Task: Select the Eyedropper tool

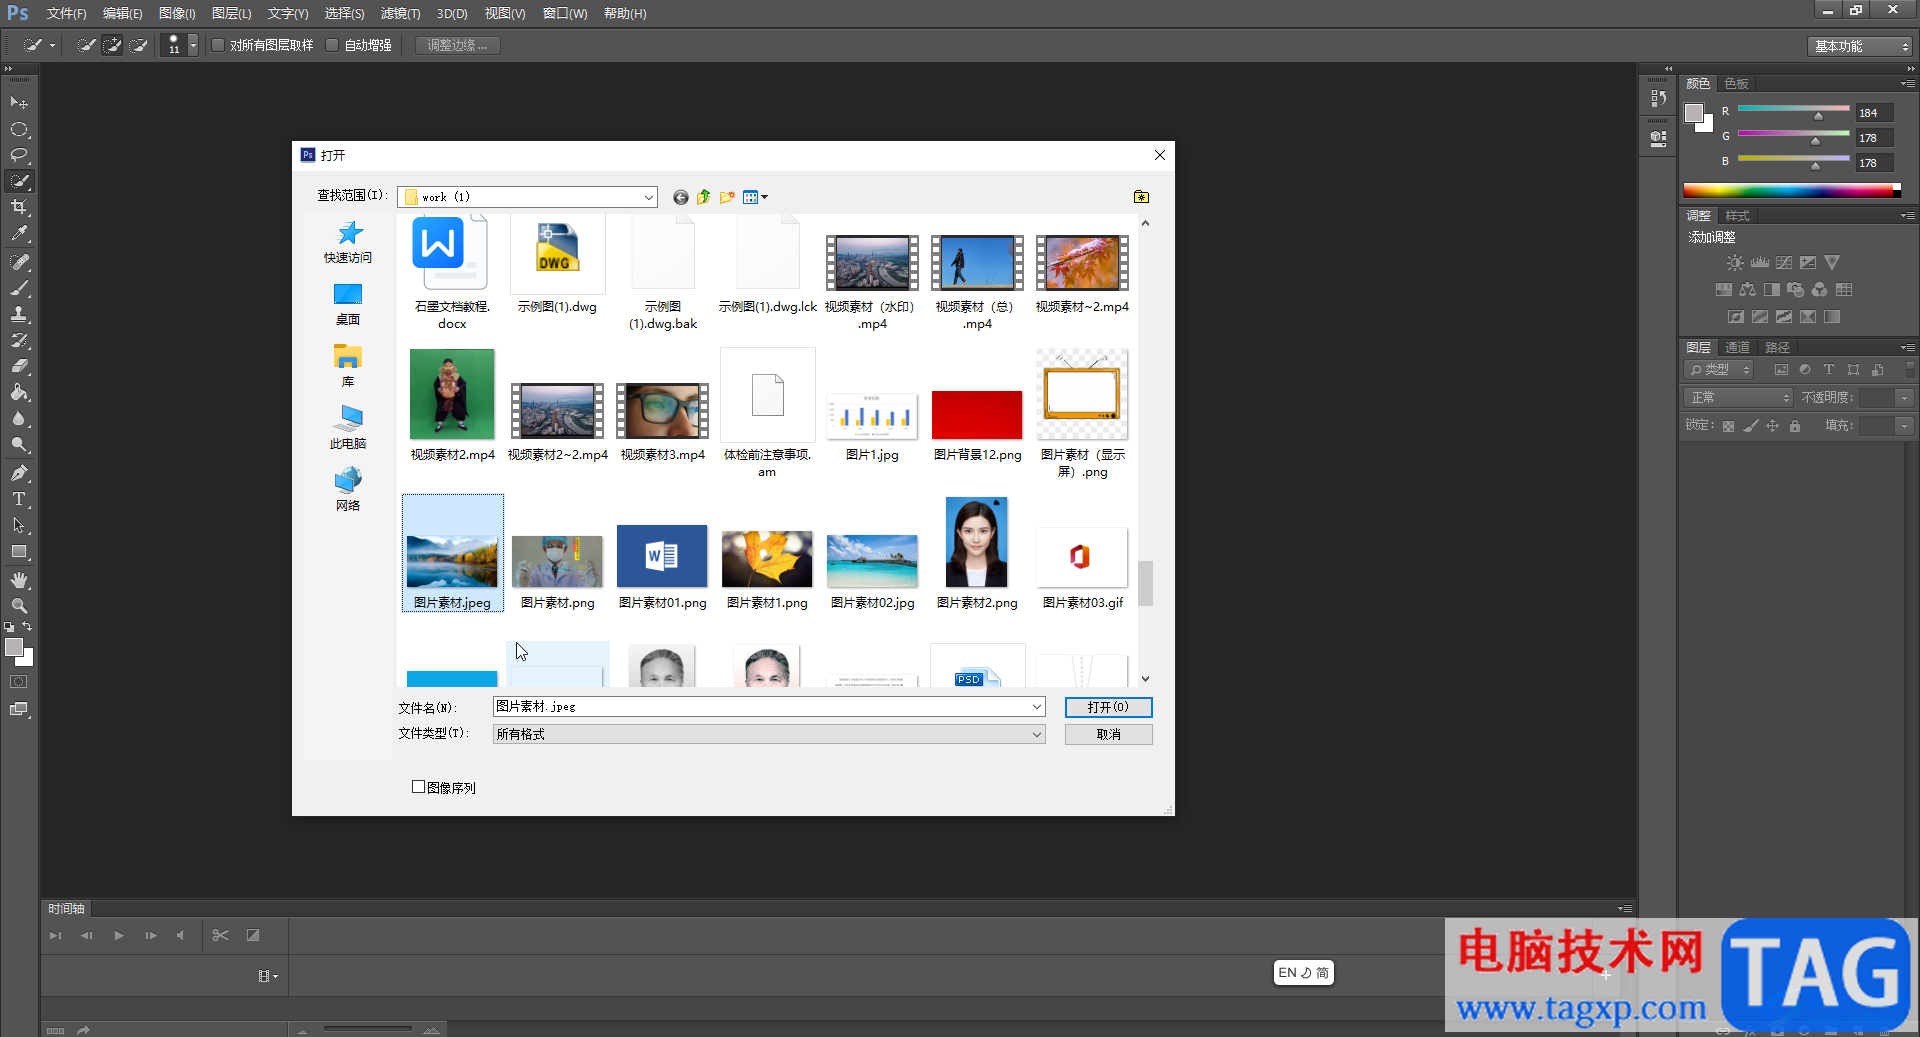Action: tap(19, 233)
